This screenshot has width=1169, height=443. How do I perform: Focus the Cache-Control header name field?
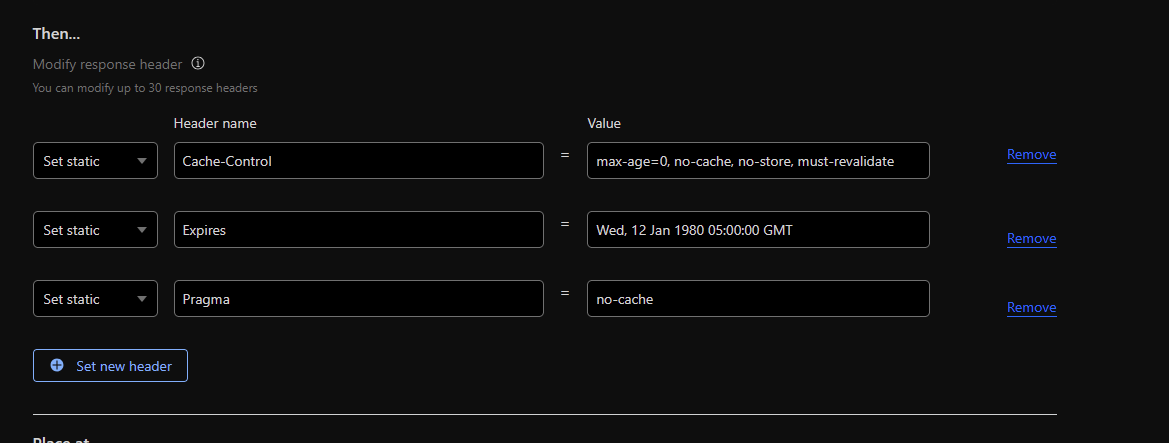pyautogui.click(x=358, y=161)
